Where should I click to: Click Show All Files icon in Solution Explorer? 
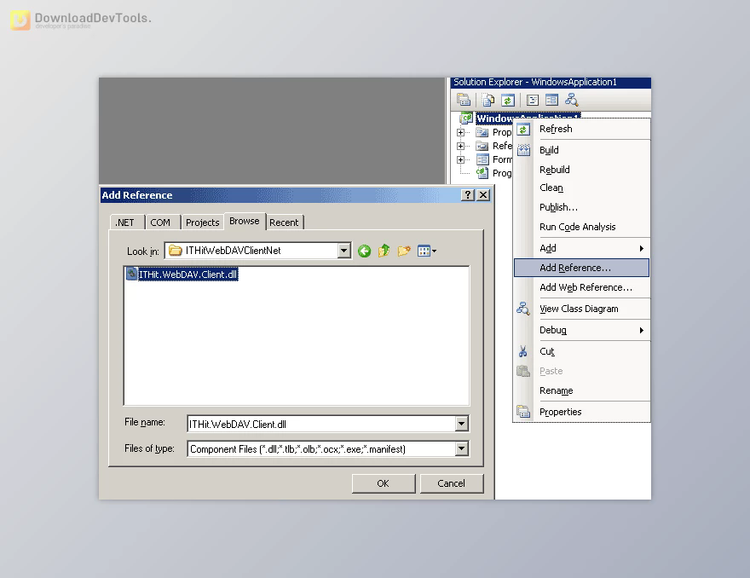click(488, 100)
